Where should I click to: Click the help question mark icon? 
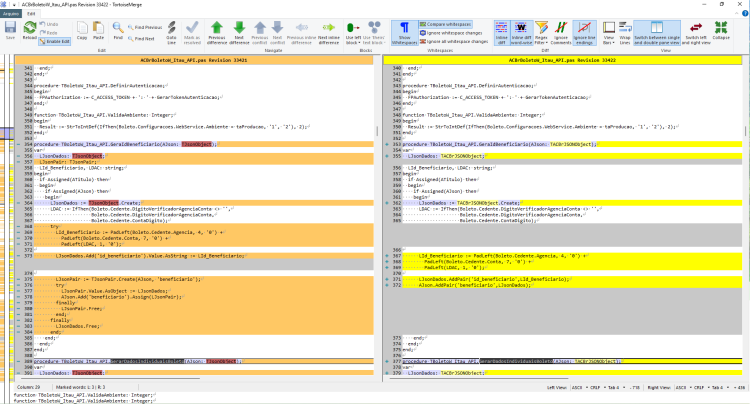745,14
